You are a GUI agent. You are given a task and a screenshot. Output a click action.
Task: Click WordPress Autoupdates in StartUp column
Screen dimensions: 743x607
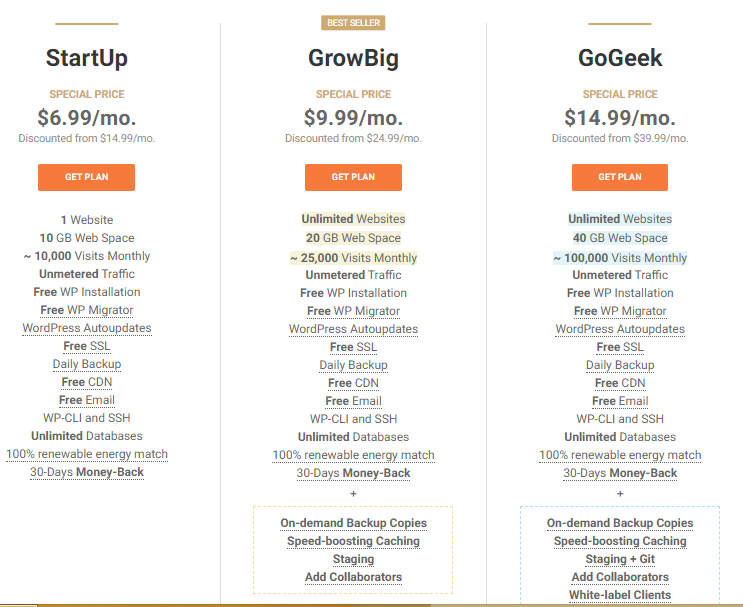[x=87, y=328]
